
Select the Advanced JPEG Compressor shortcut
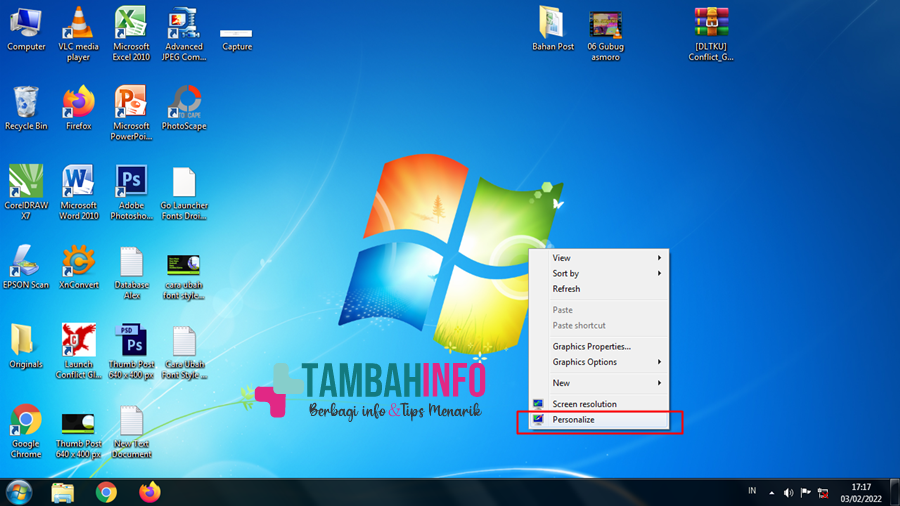pos(184,34)
